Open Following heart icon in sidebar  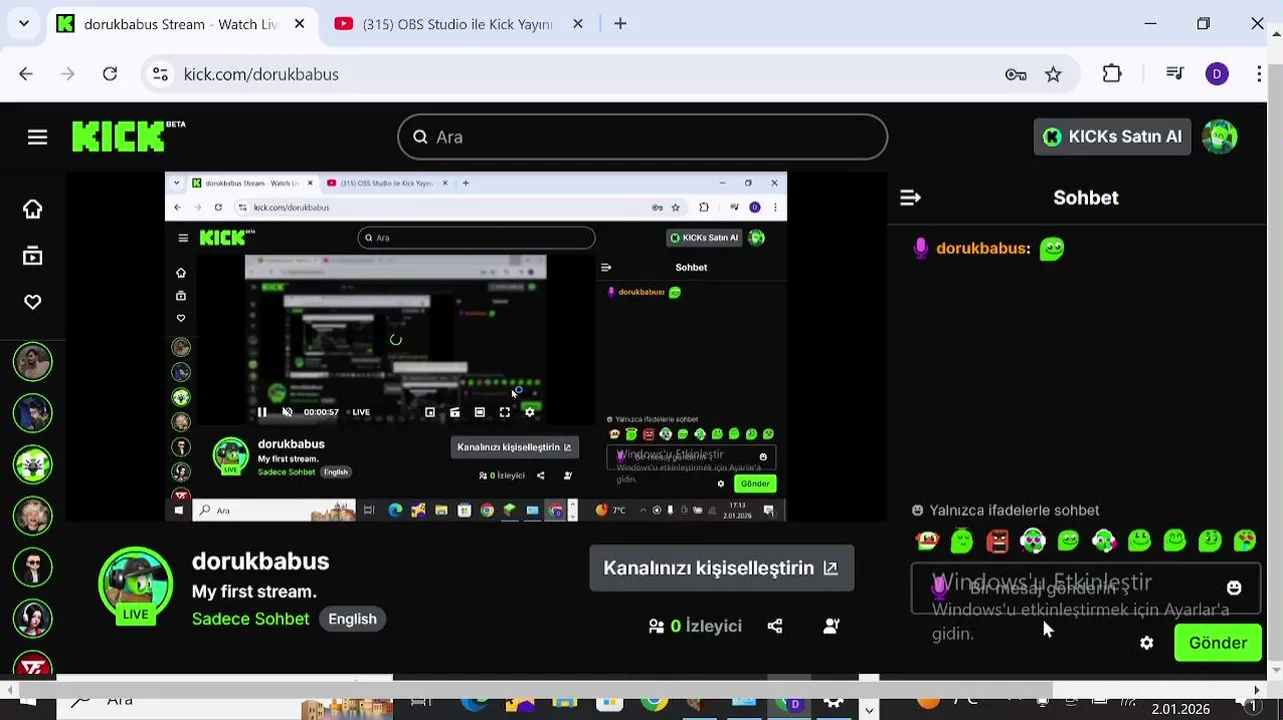tap(33, 302)
